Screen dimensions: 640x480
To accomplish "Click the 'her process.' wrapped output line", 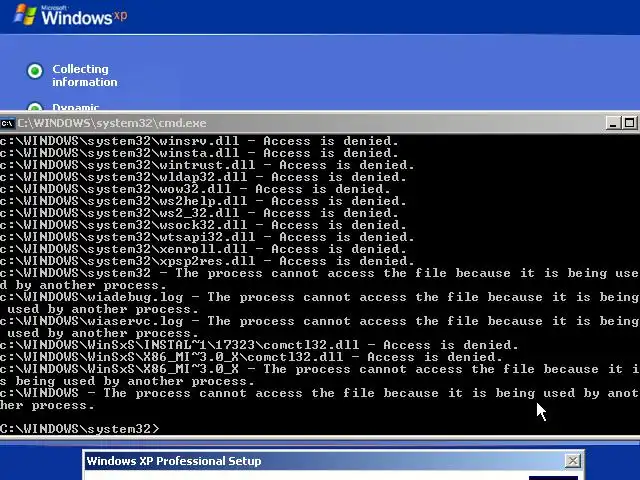I will (47, 405).
